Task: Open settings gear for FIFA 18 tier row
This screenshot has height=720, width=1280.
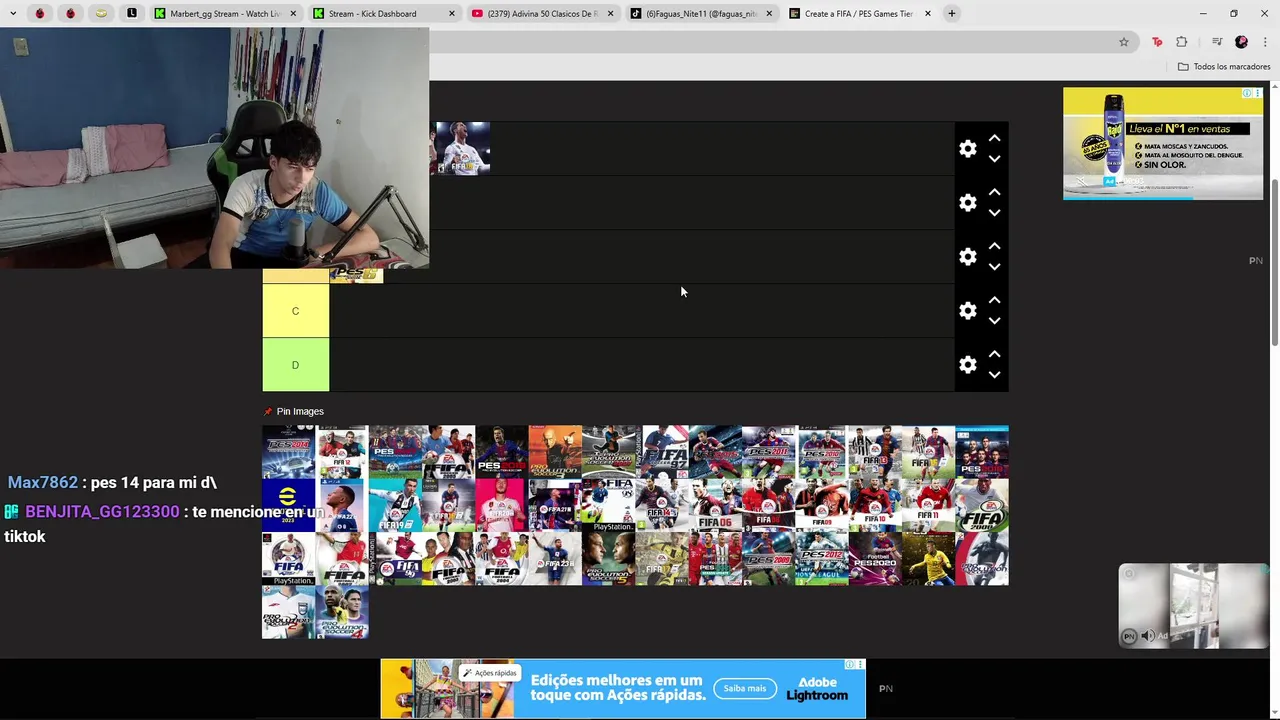Action: click(967, 148)
